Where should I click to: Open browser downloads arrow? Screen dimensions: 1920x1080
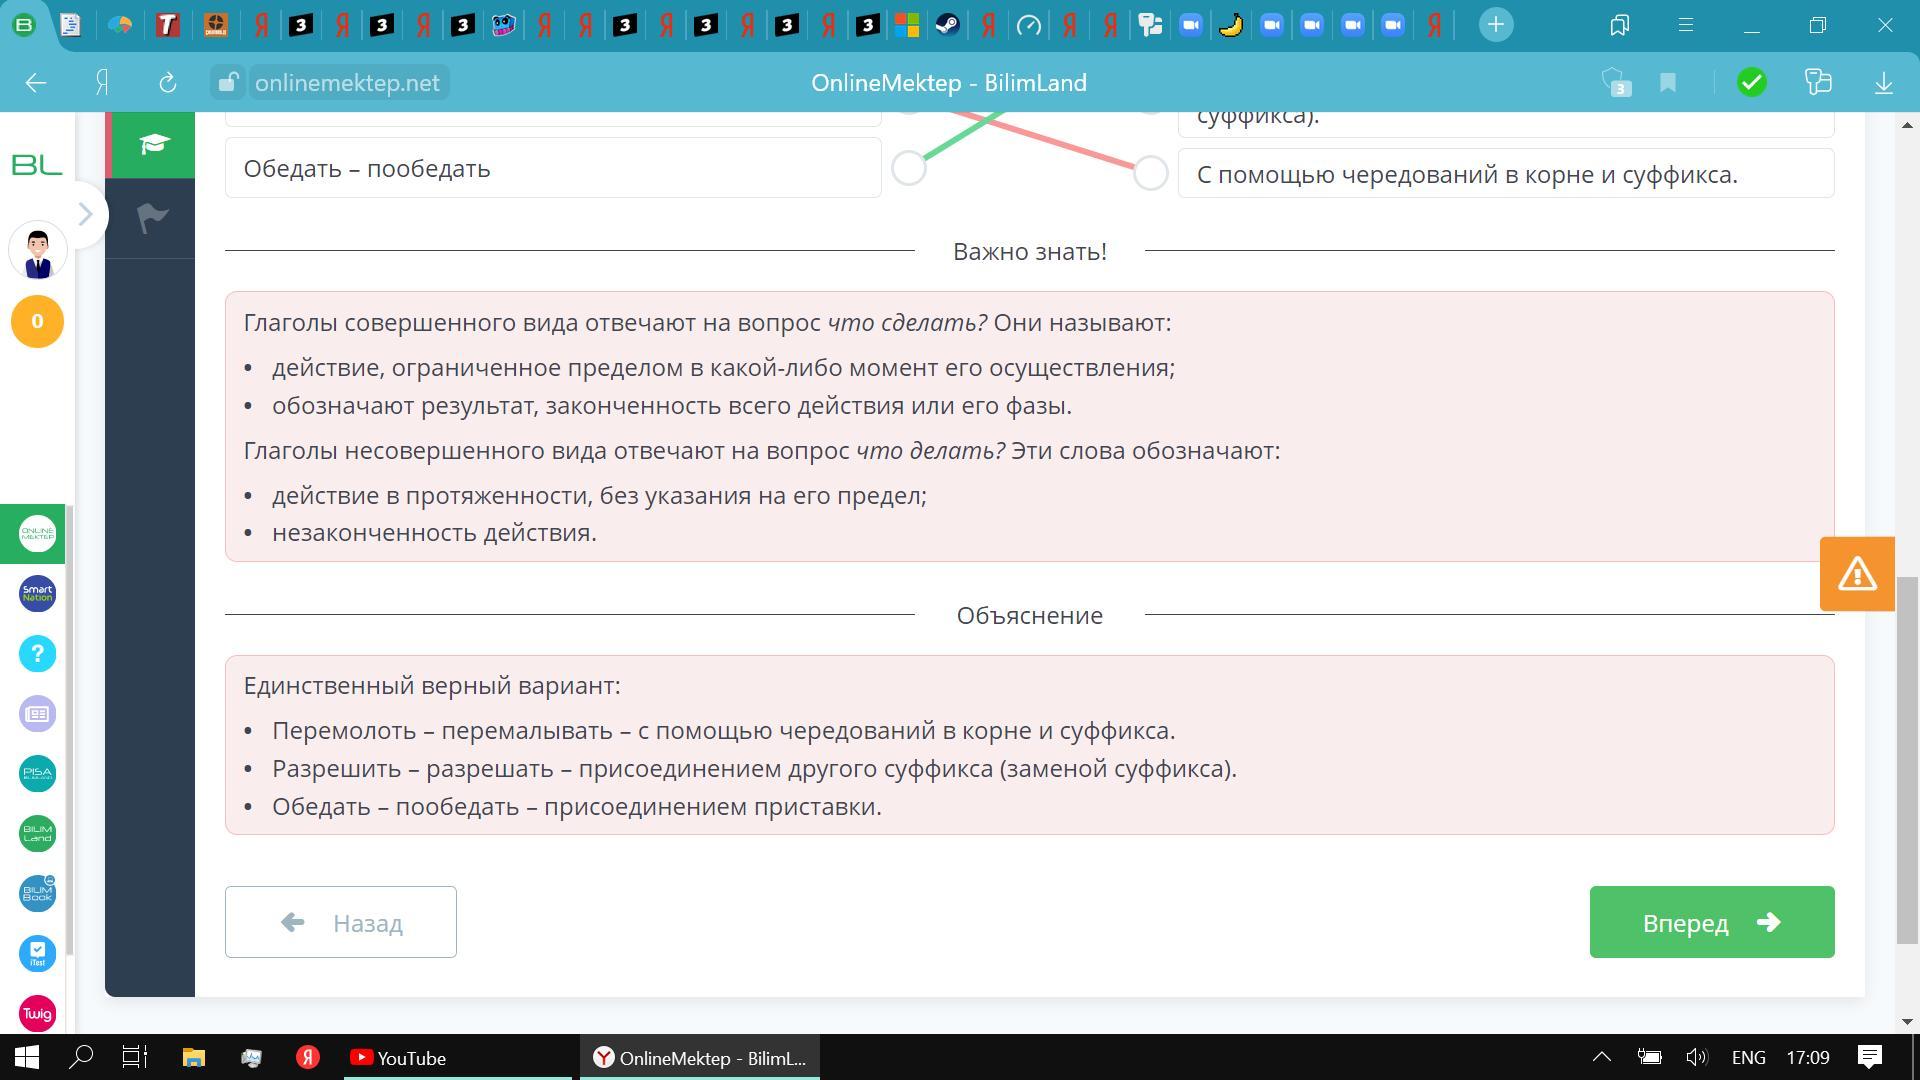click(1883, 83)
